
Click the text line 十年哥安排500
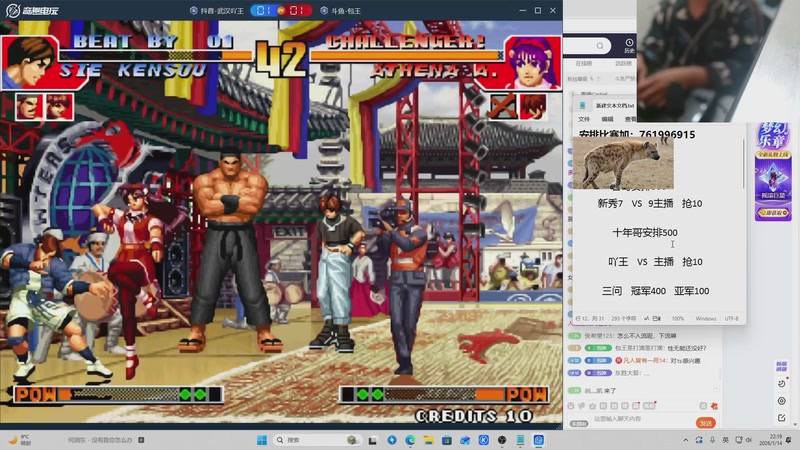pyautogui.click(x=645, y=233)
